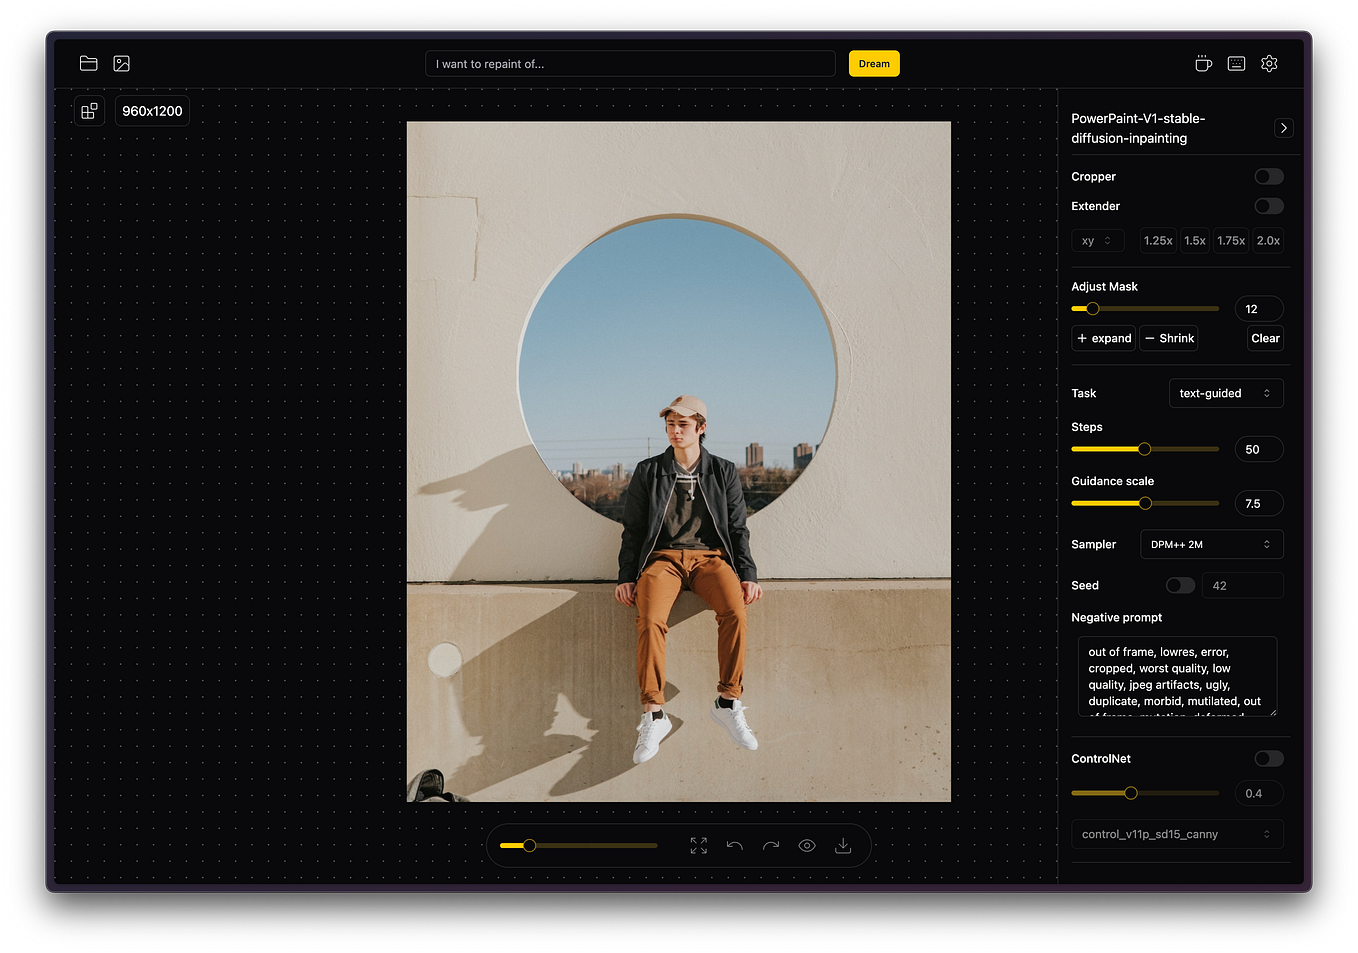This screenshot has width=1358, height=953.
Task: Click the folder icon to open files
Action: (88, 63)
